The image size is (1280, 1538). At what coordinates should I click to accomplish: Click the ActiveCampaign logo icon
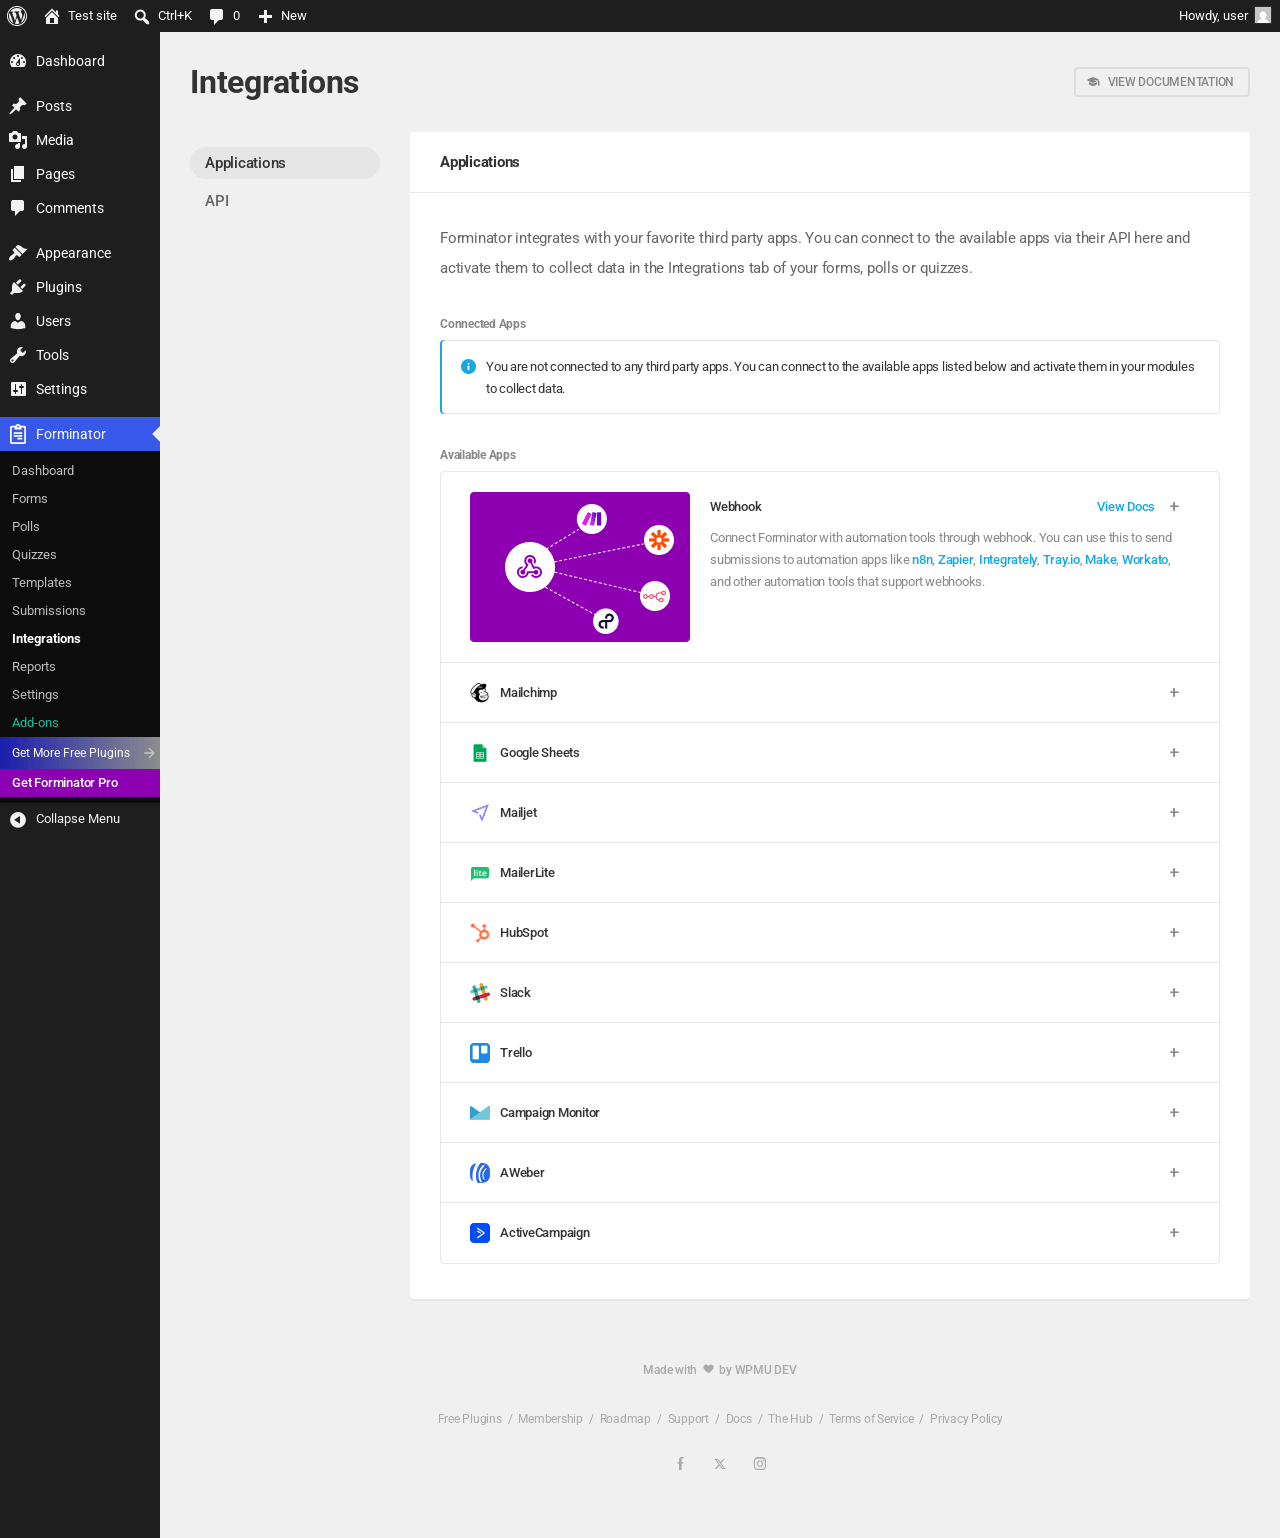coord(480,1233)
